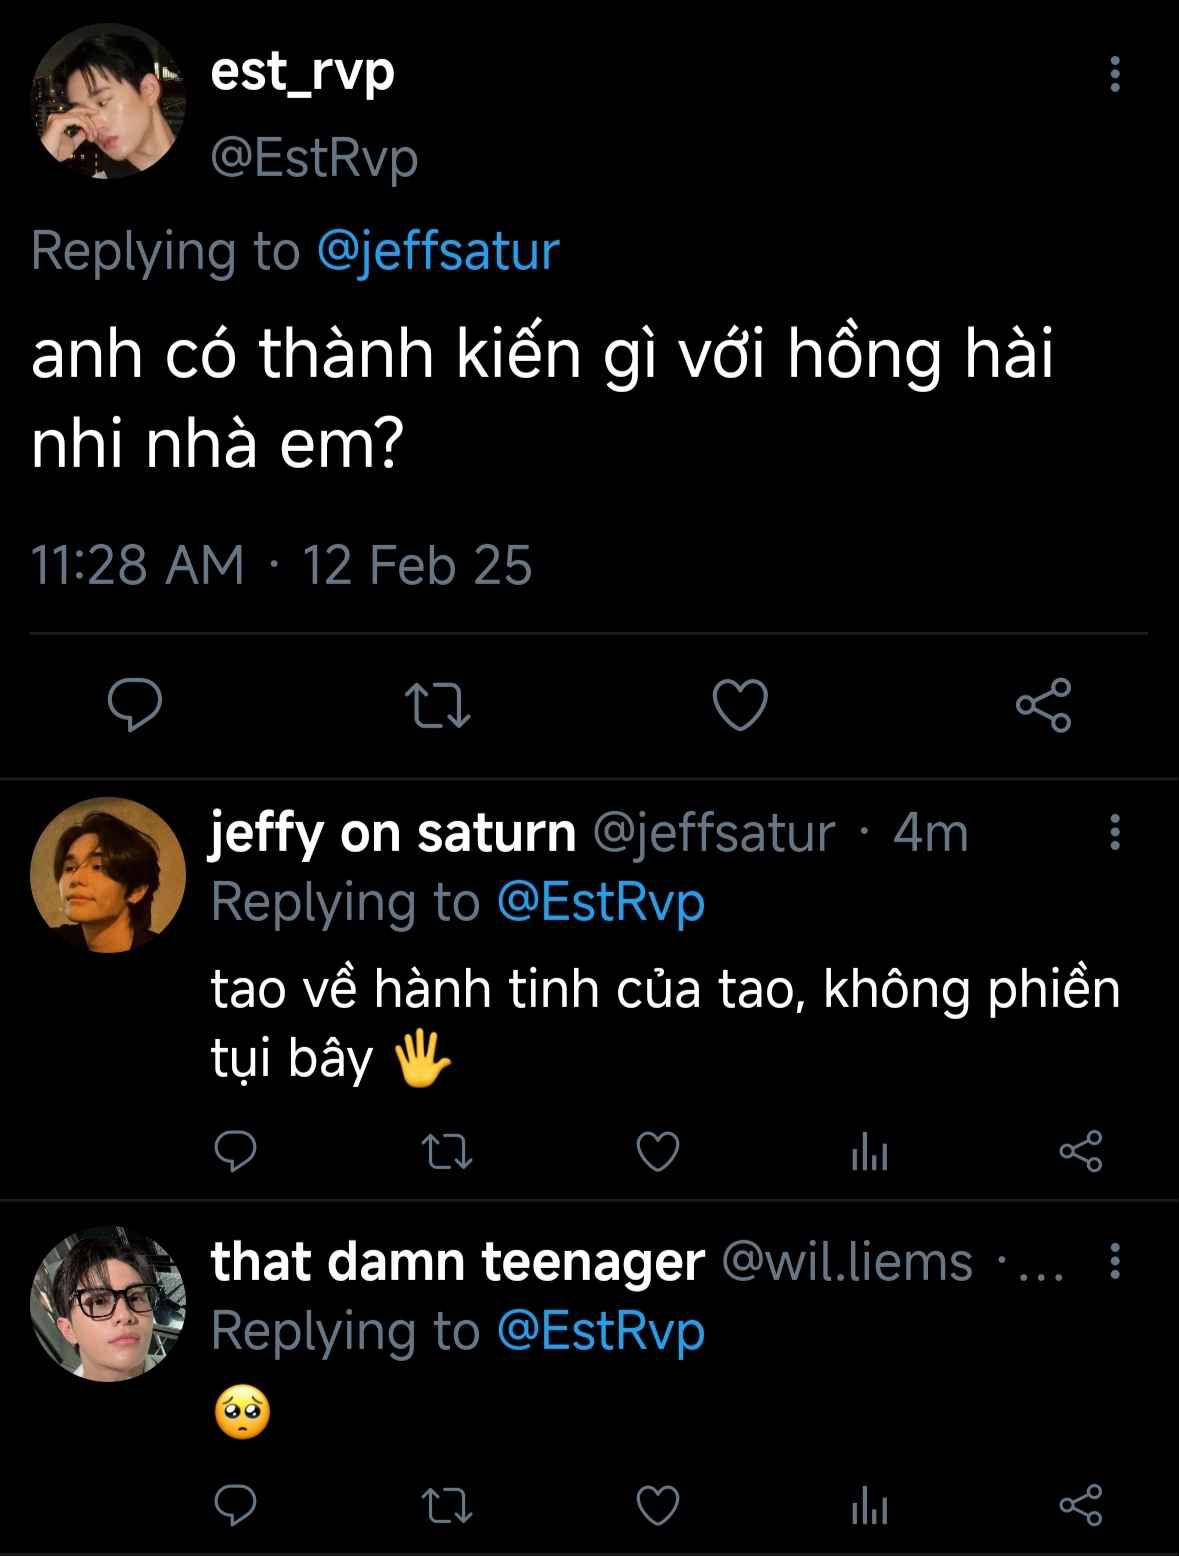The width and height of the screenshot is (1179, 1556).
Task: Open more options on that damn teenager's reply
Action: click(1115, 1262)
